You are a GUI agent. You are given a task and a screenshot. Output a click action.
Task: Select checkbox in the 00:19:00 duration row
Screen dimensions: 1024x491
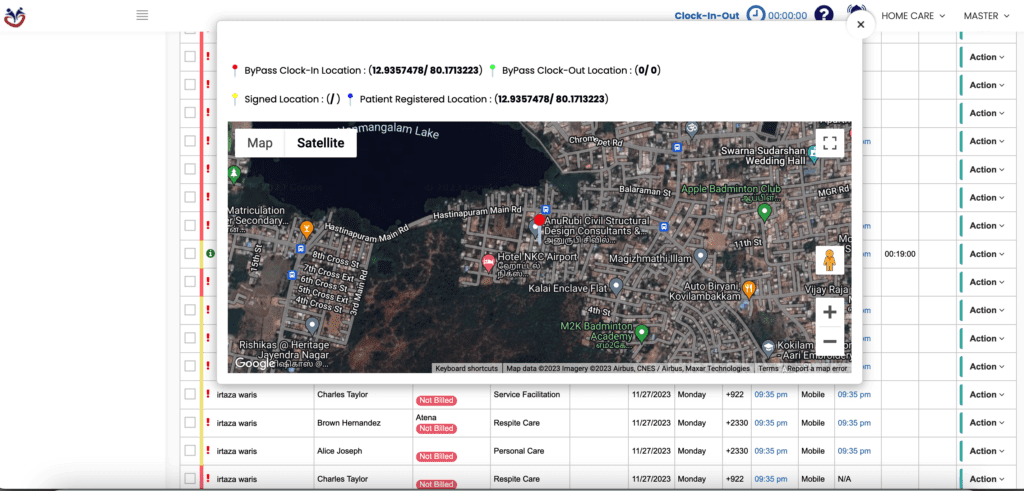(x=190, y=254)
